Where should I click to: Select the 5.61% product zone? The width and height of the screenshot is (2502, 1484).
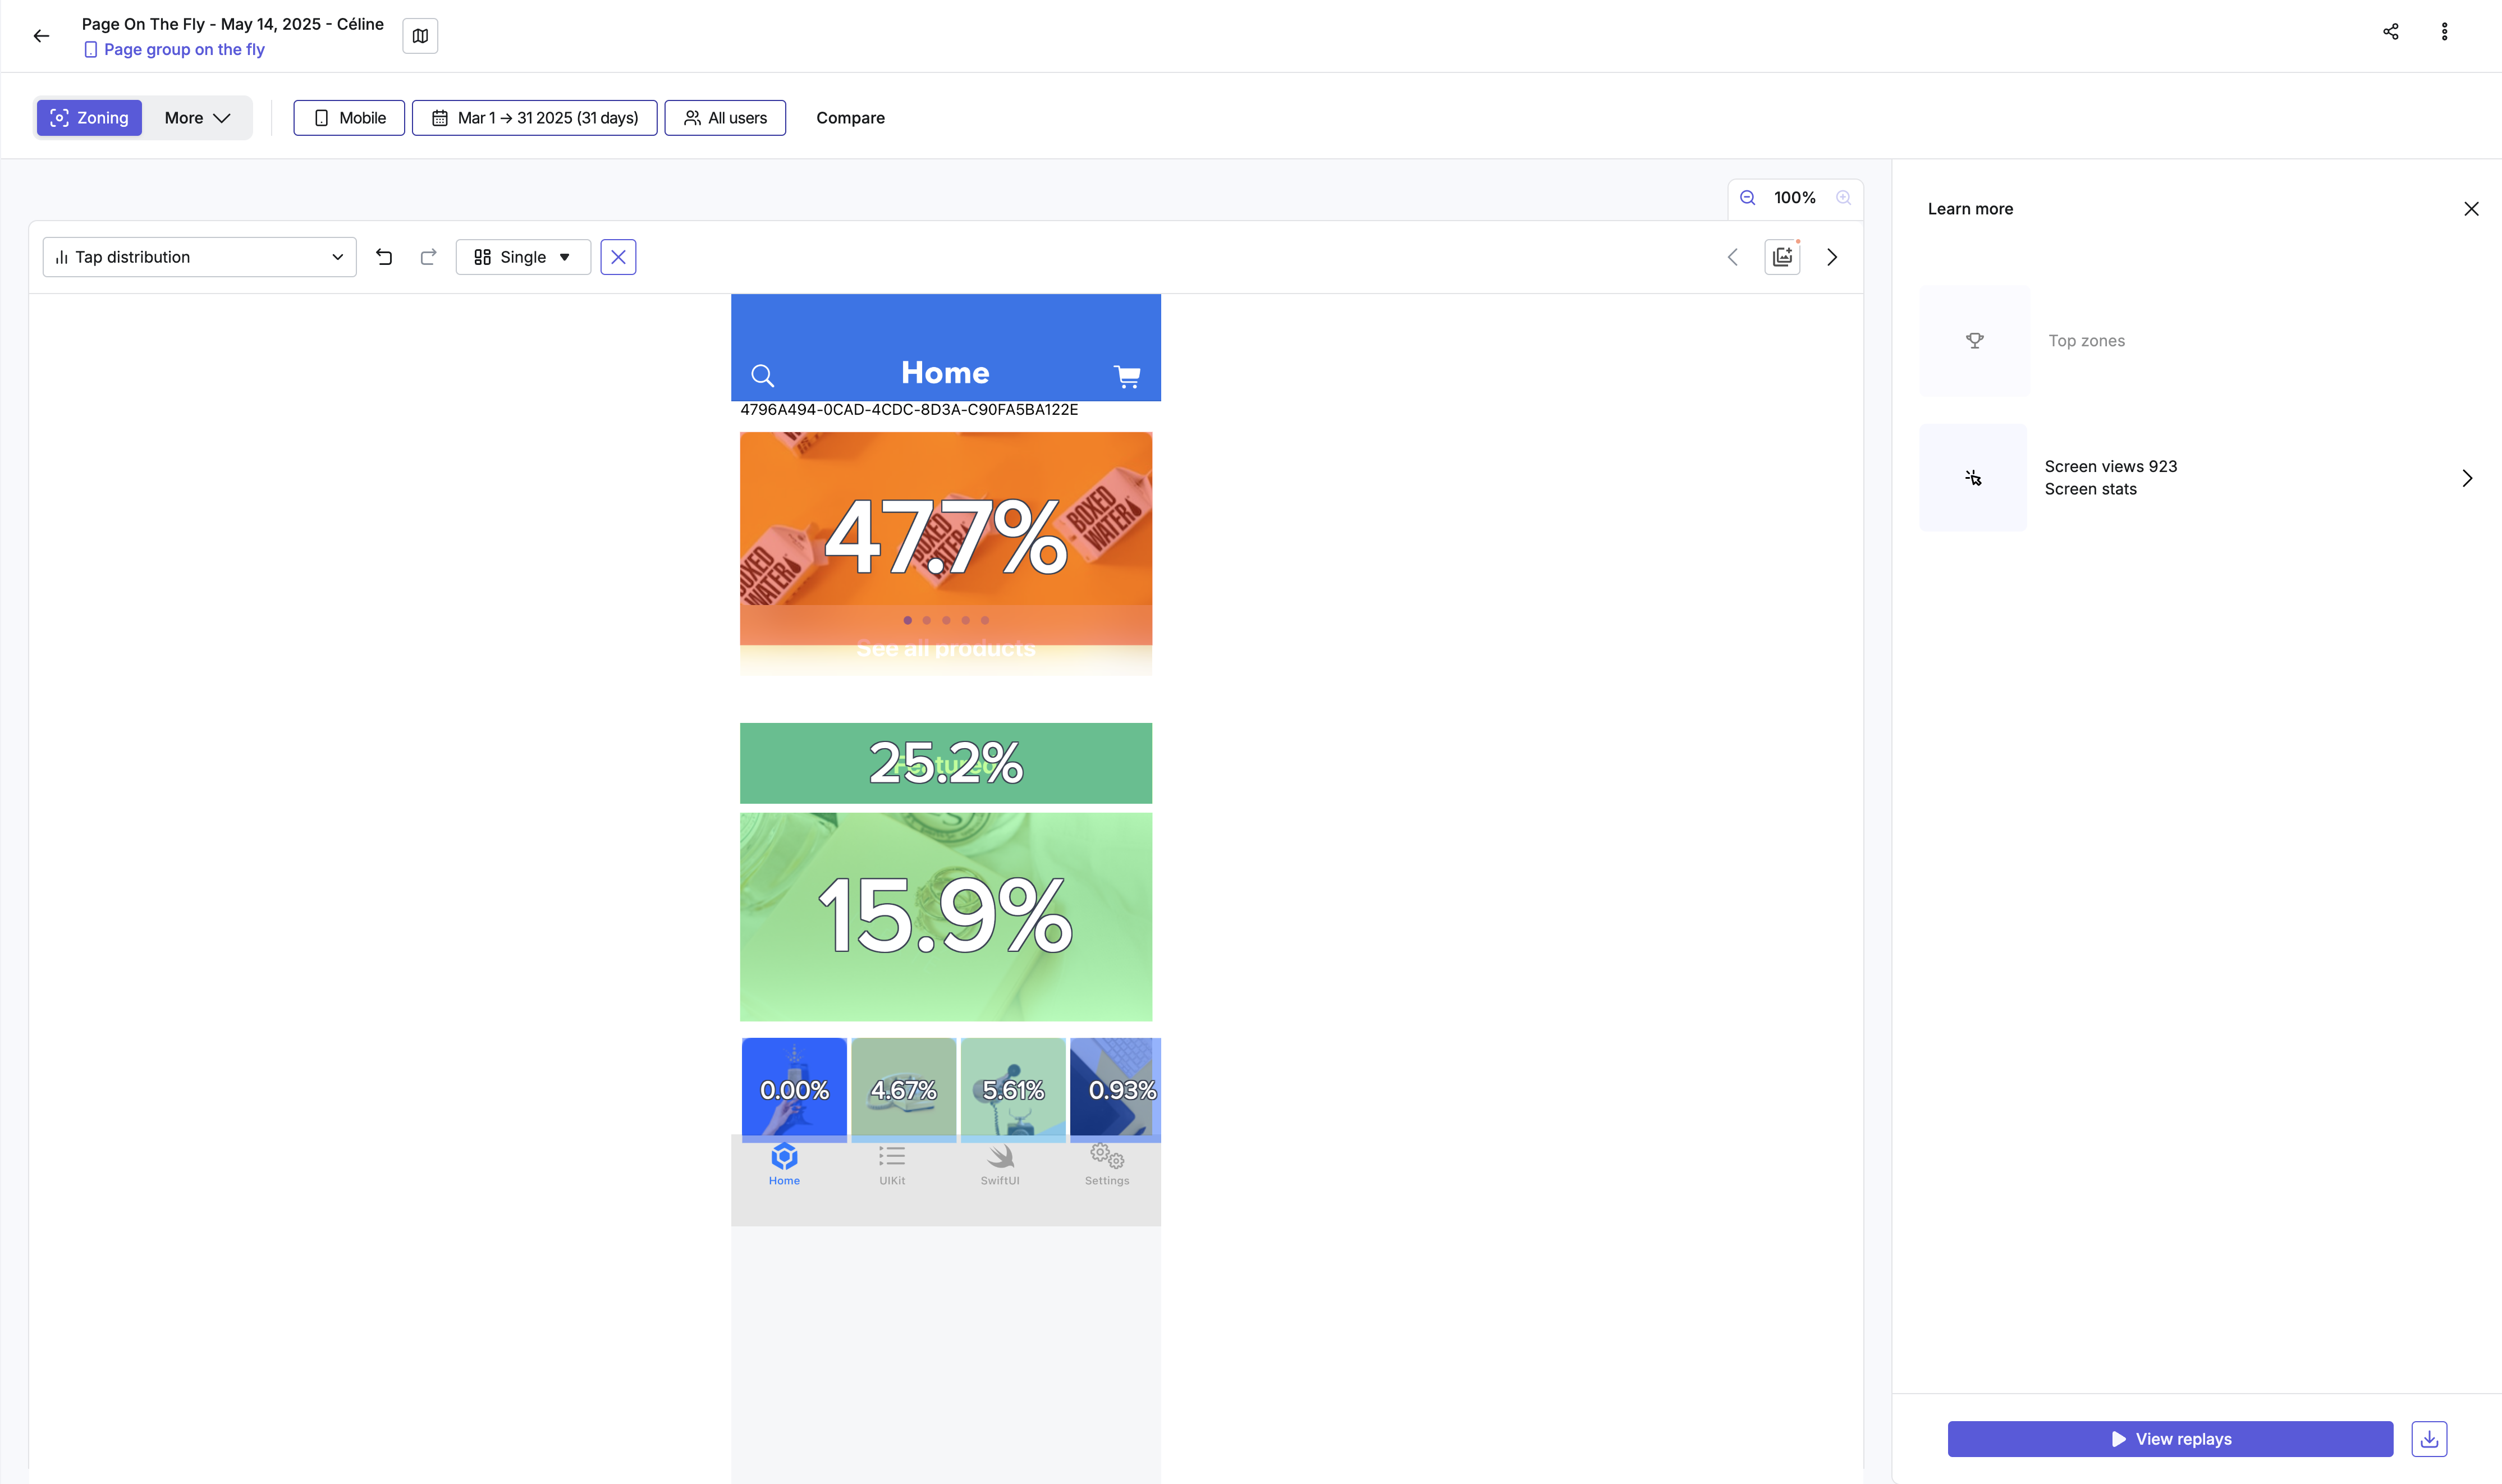pos(1013,1090)
